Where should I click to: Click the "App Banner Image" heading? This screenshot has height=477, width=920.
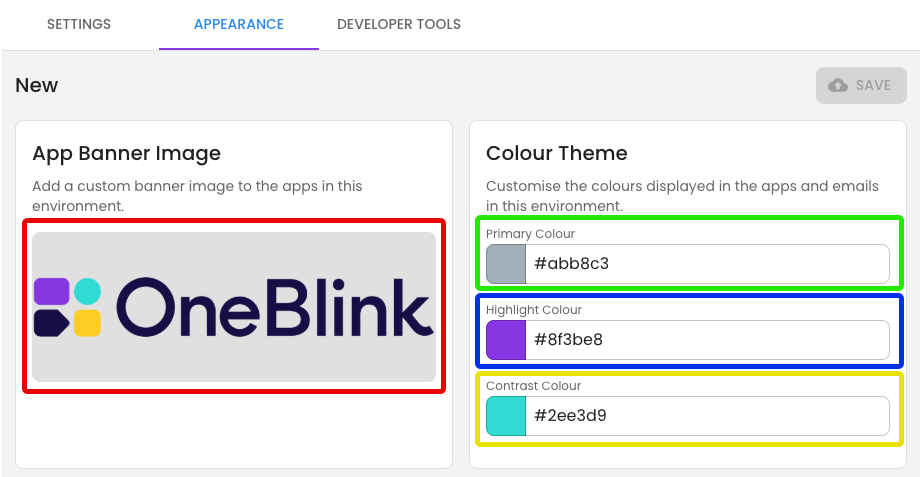127,153
